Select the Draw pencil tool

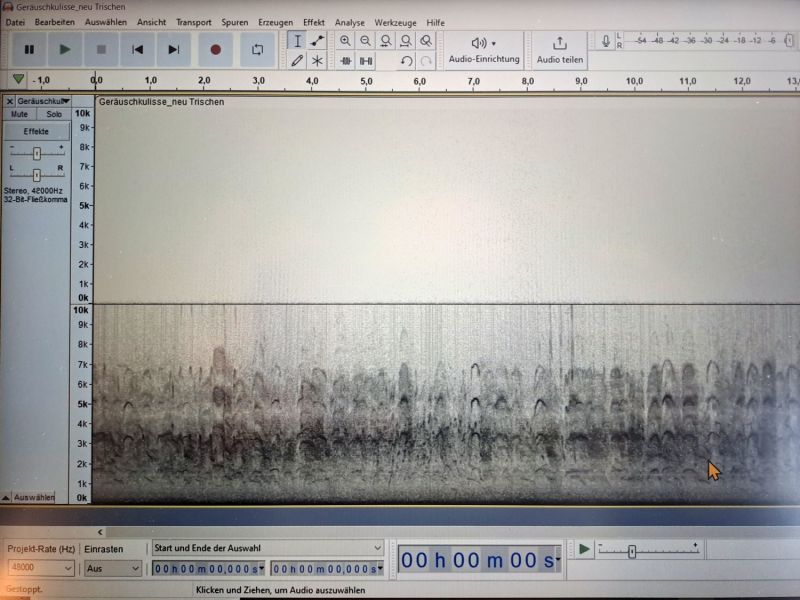click(x=297, y=61)
